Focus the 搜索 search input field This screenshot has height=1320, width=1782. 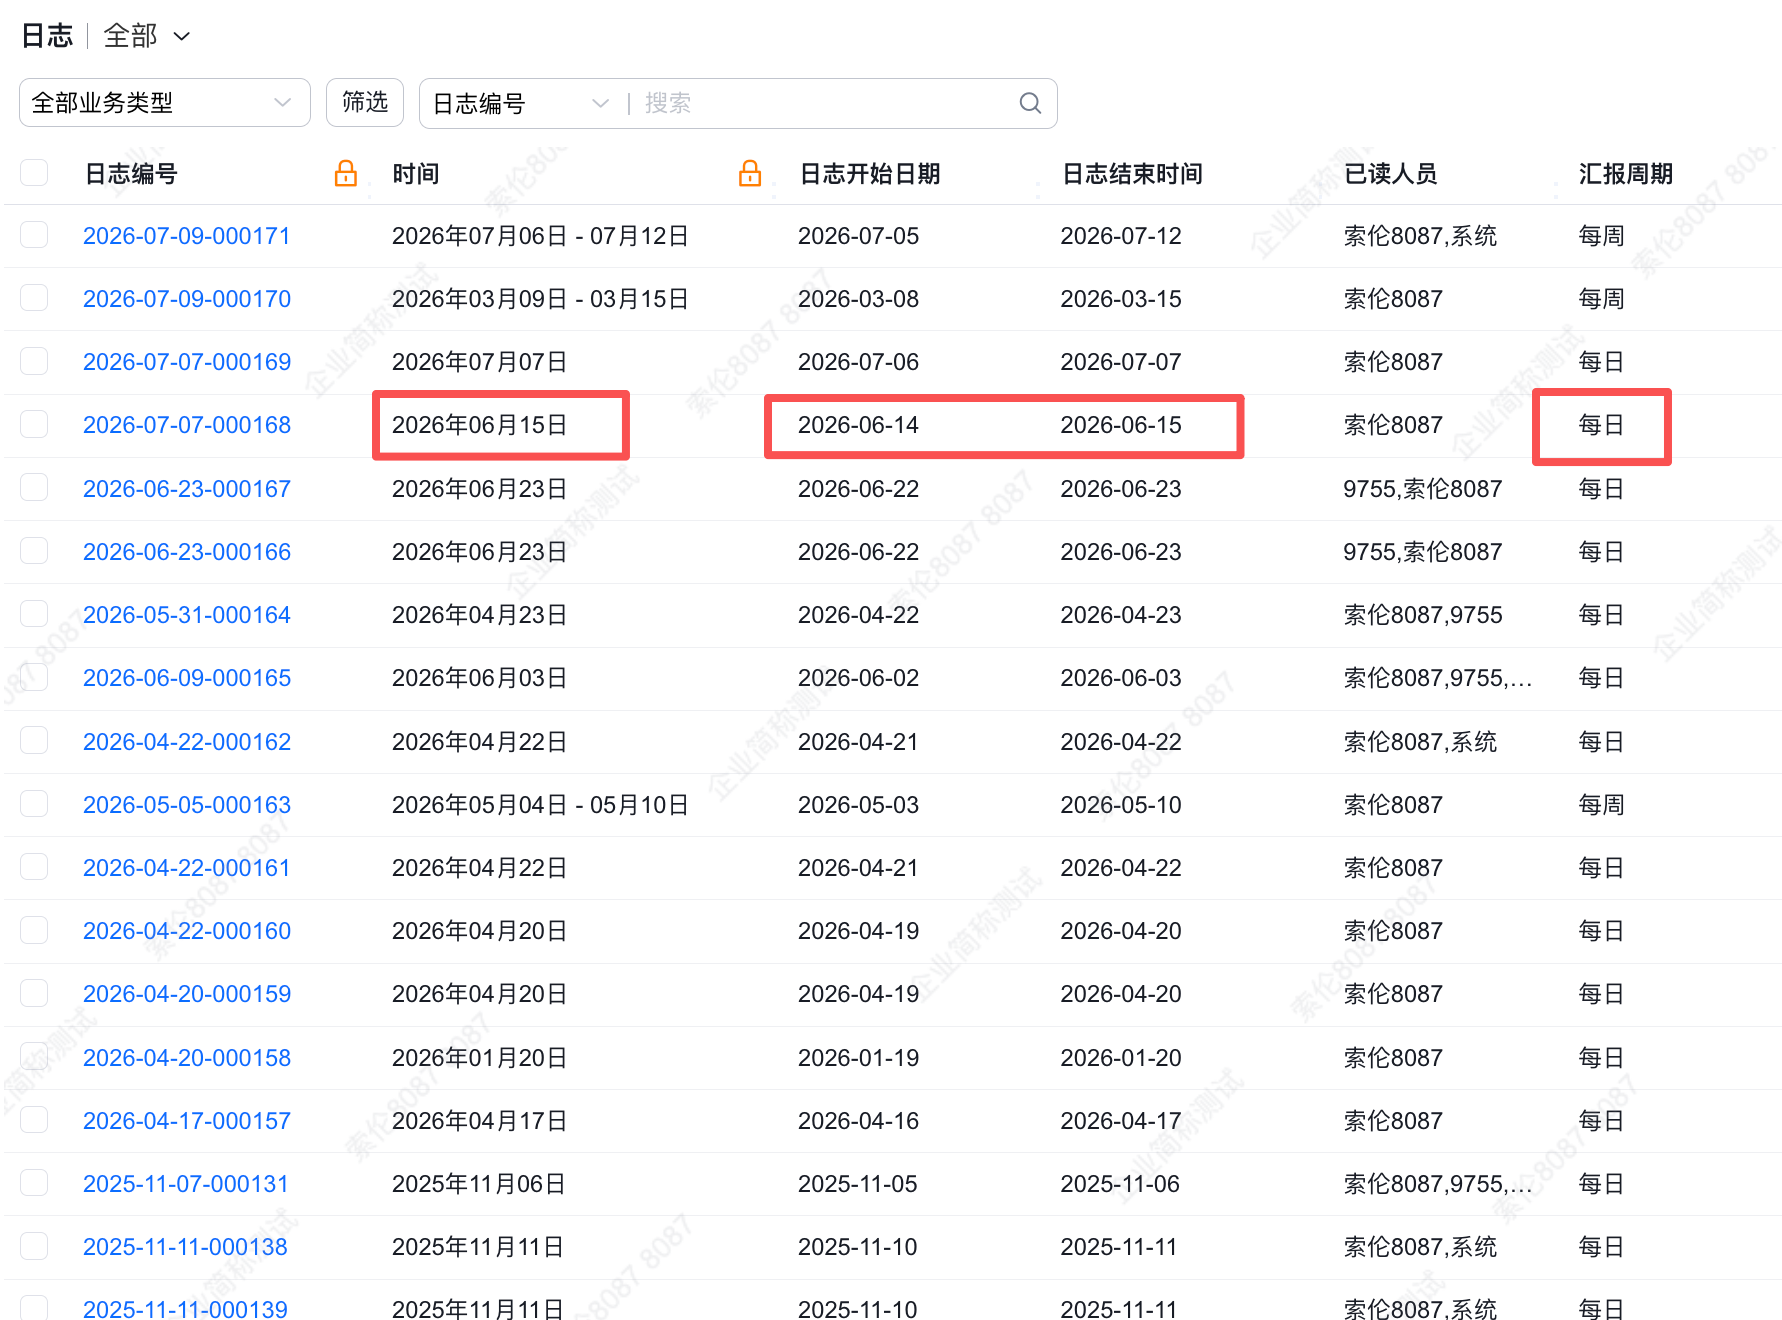825,103
